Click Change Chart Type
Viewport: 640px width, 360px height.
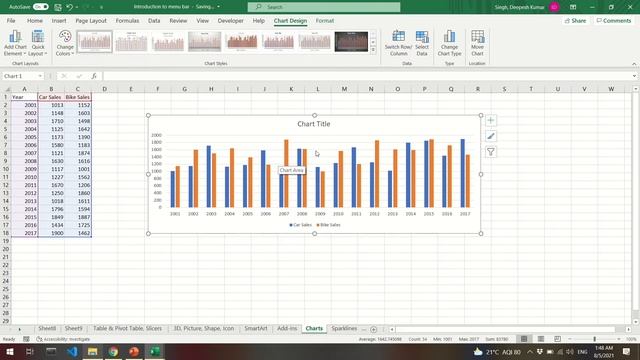tap(449, 43)
